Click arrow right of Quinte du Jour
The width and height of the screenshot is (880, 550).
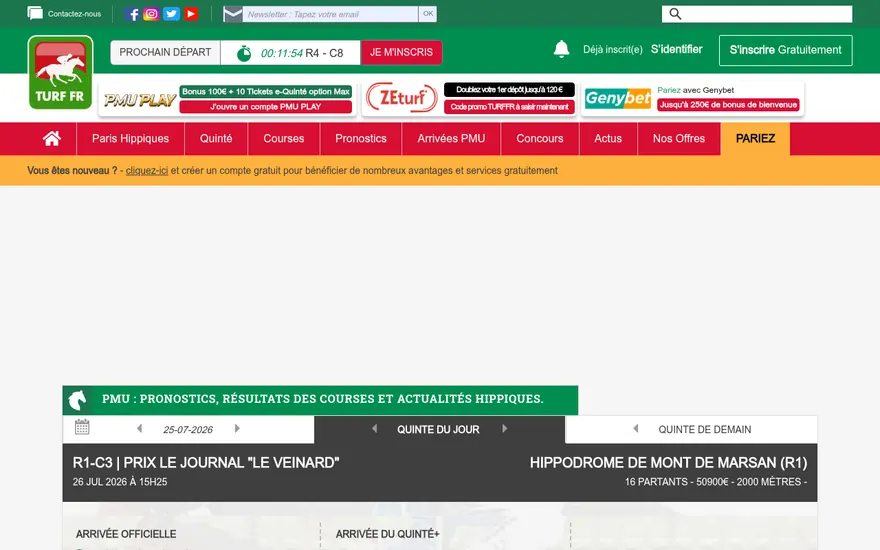[x=505, y=429]
